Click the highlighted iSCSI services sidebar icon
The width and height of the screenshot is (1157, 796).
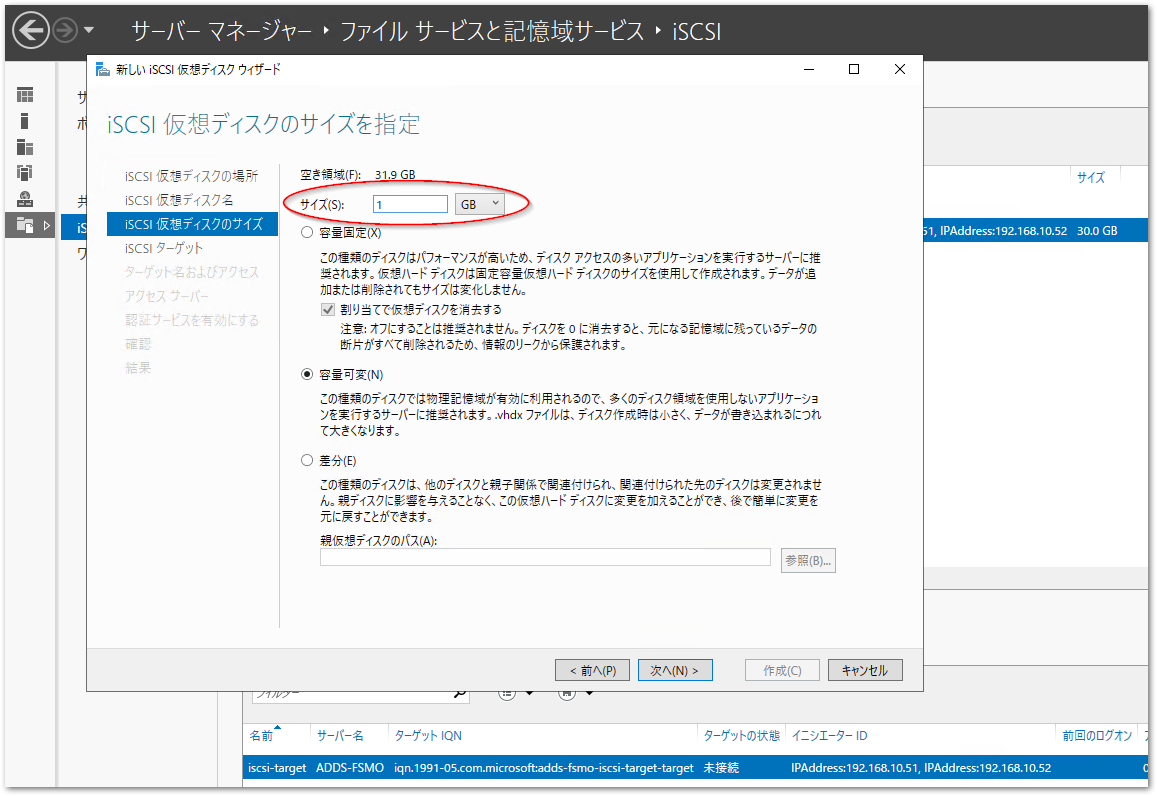click(23, 227)
